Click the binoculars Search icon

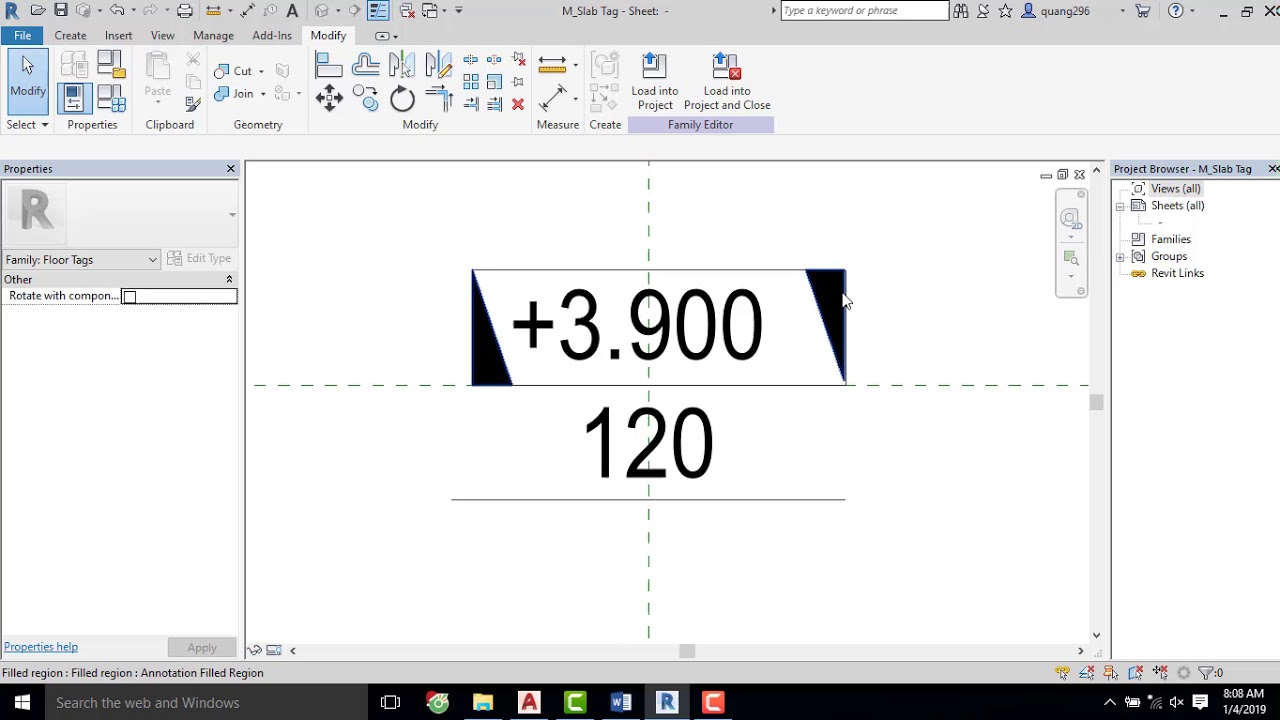(960, 11)
